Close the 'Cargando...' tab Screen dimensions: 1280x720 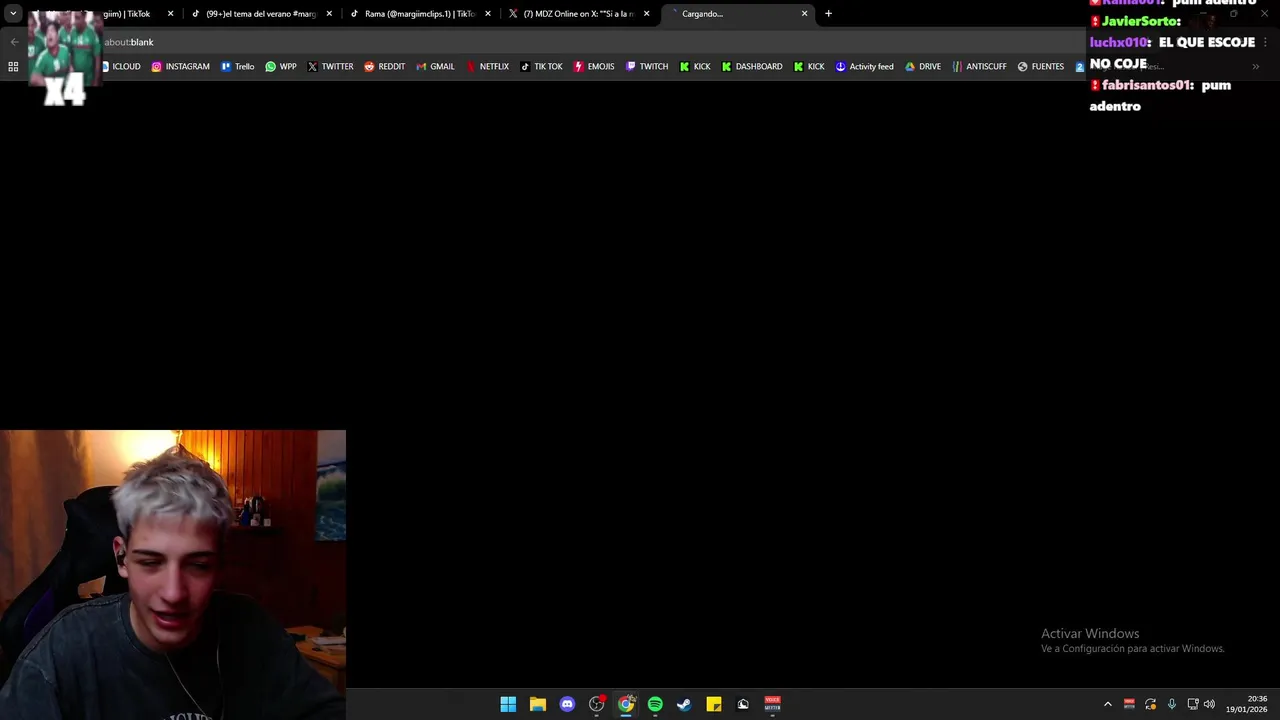(x=804, y=14)
